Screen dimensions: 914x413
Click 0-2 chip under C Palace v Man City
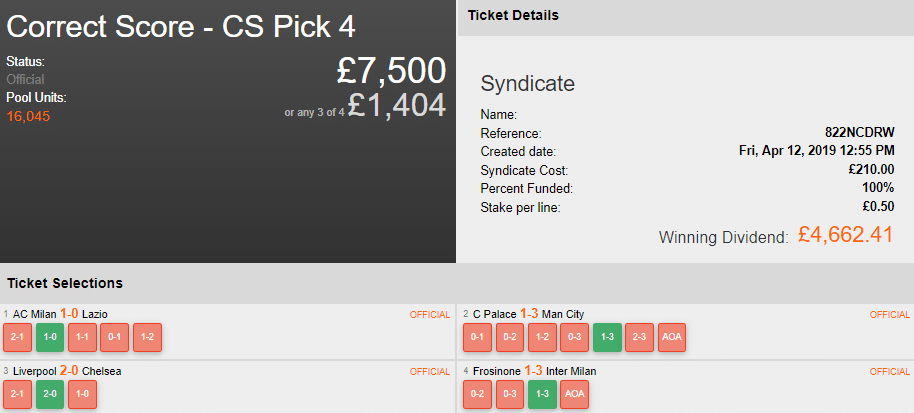click(510, 338)
